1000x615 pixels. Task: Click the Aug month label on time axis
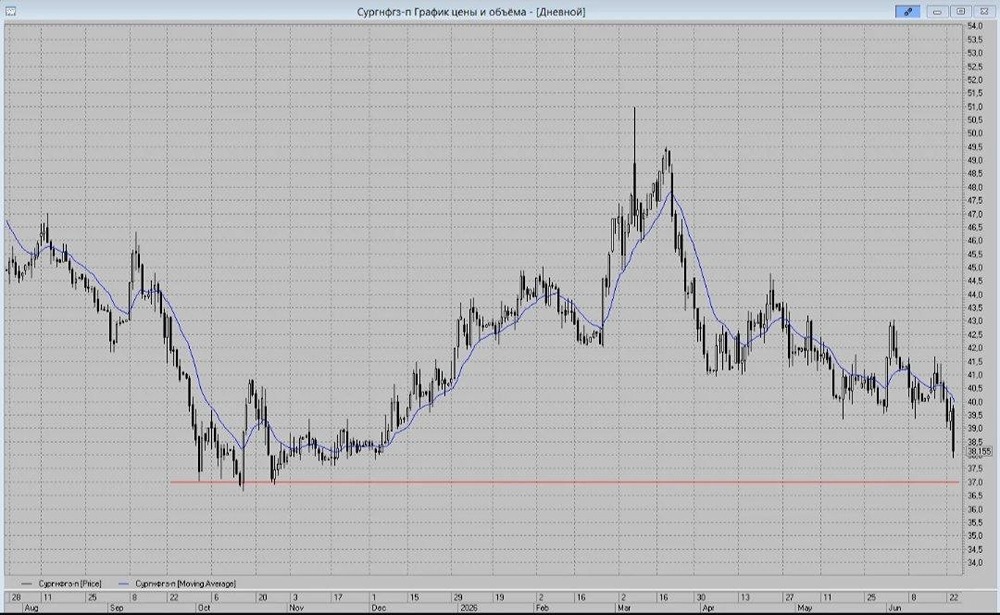click(x=31, y=608)
